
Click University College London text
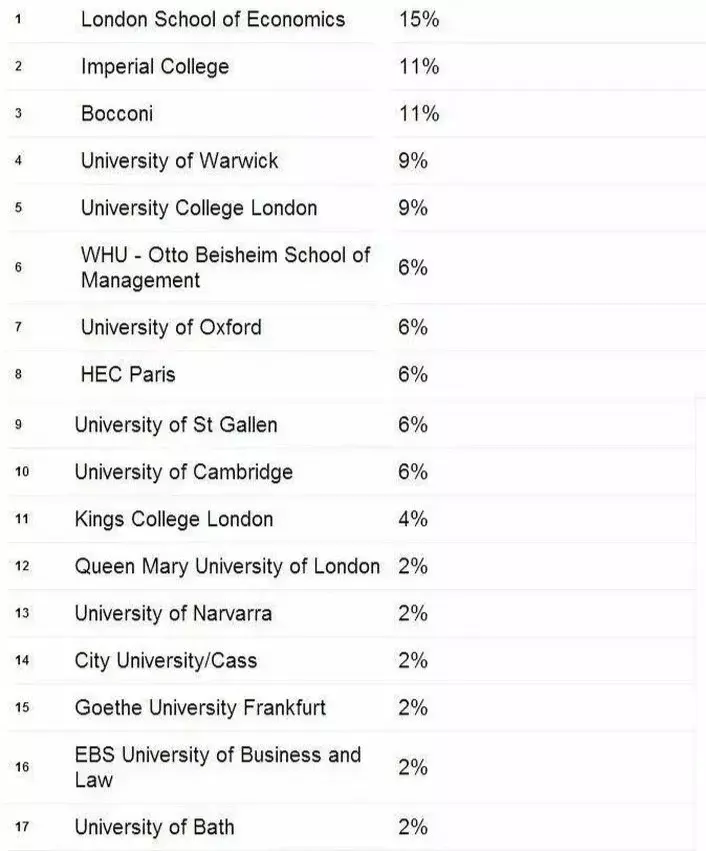[198, 208]
